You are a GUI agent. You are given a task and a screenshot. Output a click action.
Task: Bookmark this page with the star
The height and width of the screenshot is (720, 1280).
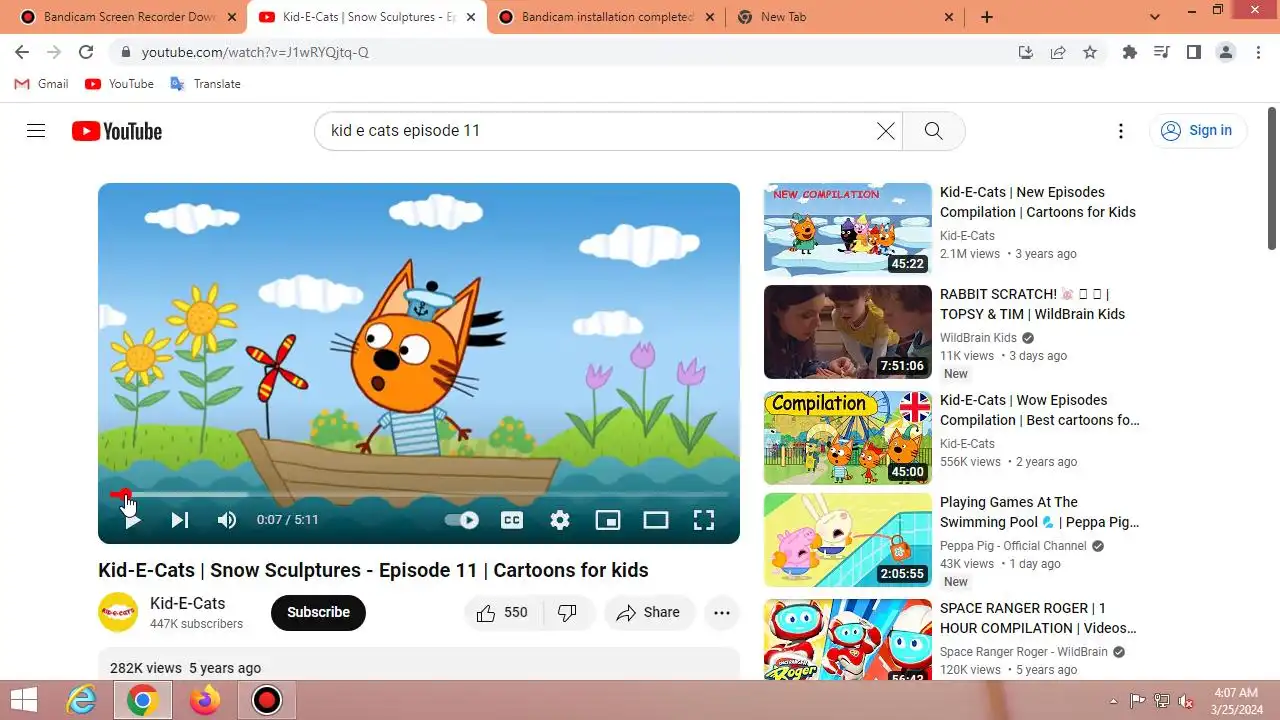[x=1090, y=52]
